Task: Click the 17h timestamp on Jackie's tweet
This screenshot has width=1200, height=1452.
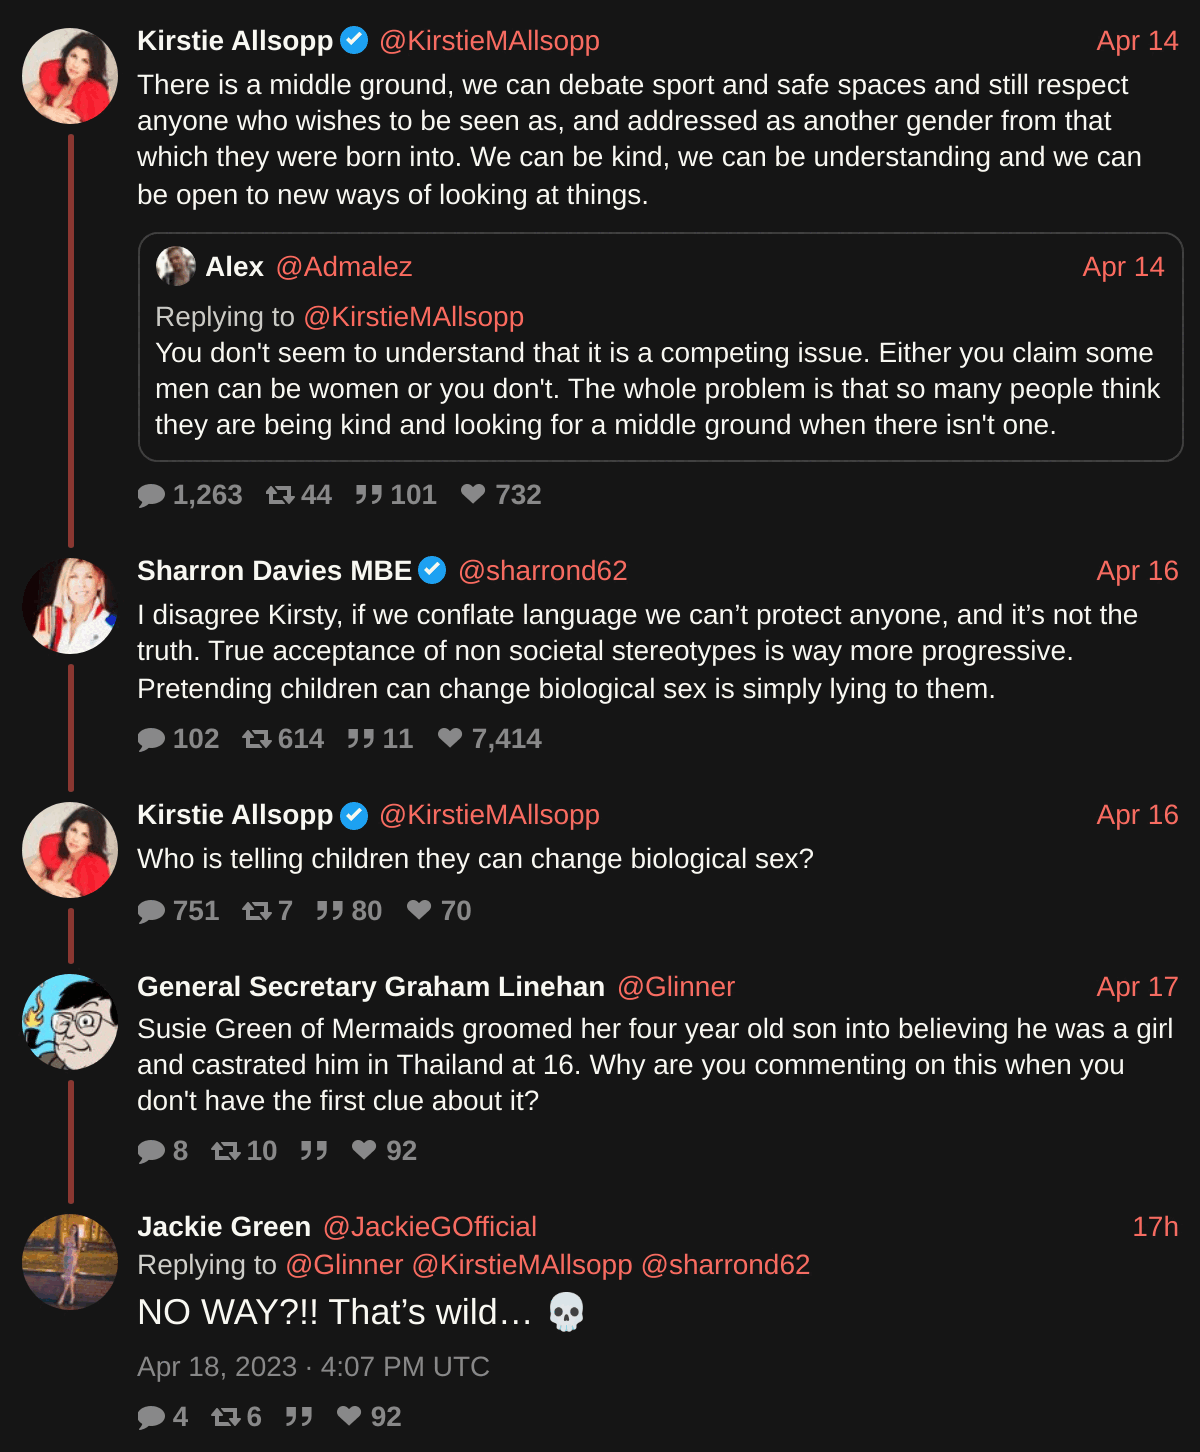Action: click(x=1155, y=1227)
